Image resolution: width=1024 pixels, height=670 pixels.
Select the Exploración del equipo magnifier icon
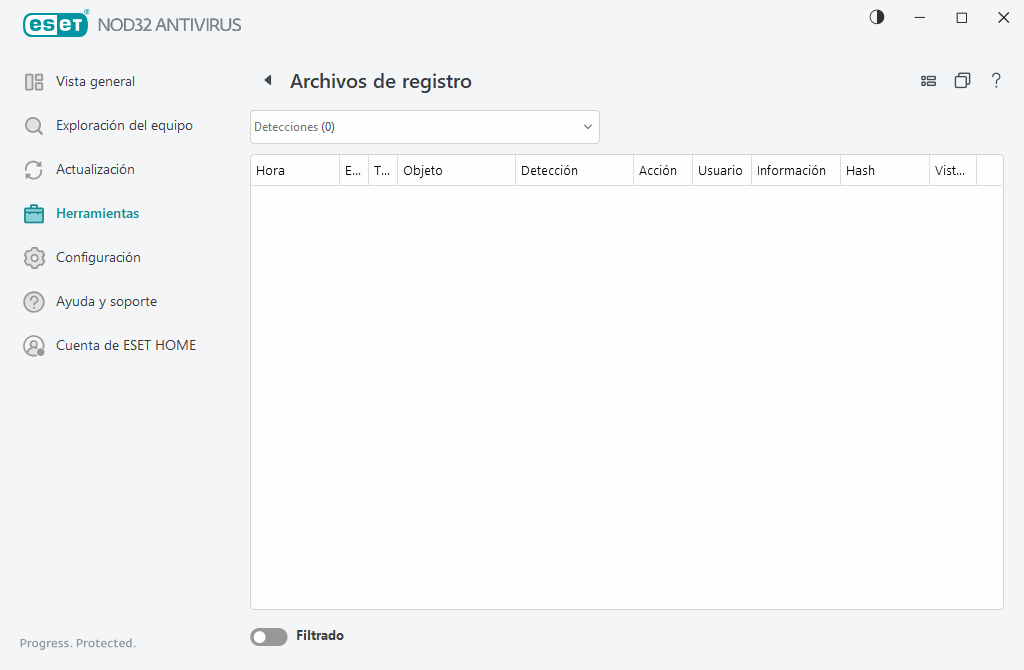(x=34, y=125)
